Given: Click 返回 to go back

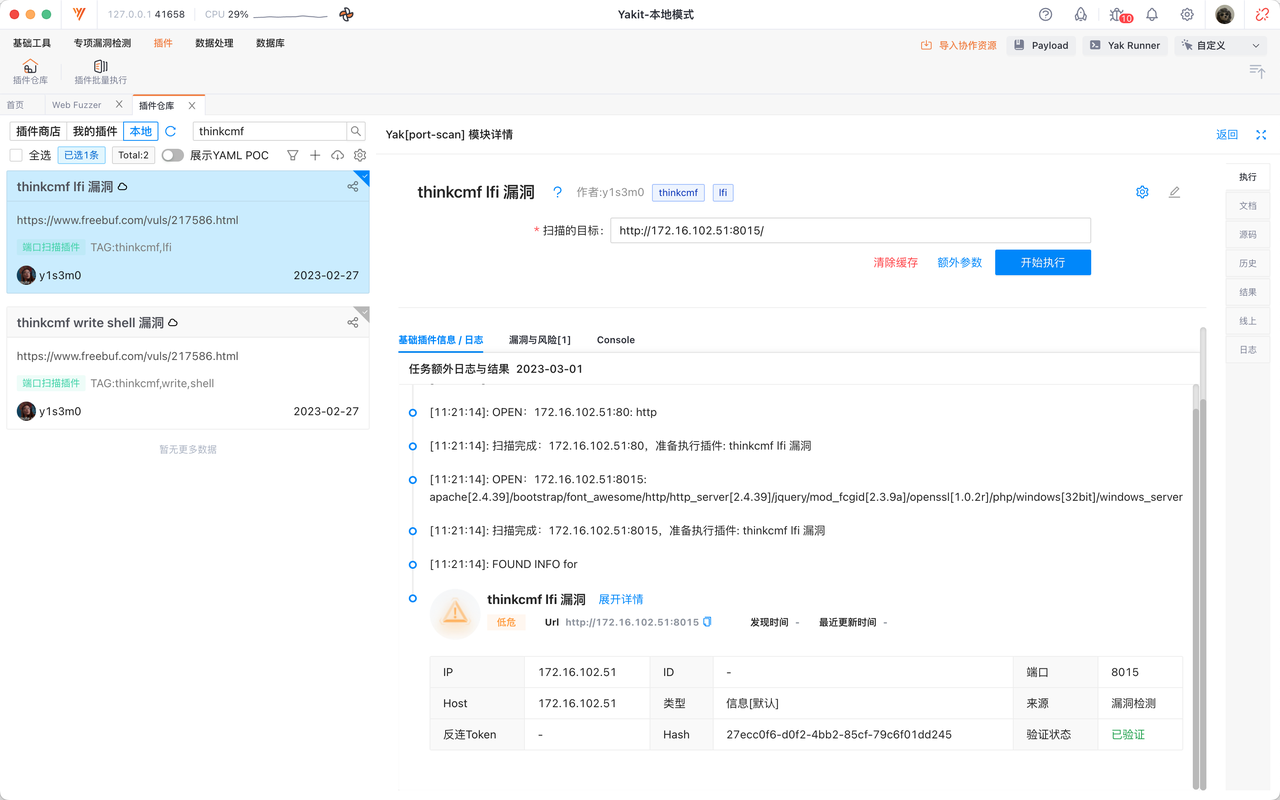Looking at the screenshot, I should pos(1227,134).
